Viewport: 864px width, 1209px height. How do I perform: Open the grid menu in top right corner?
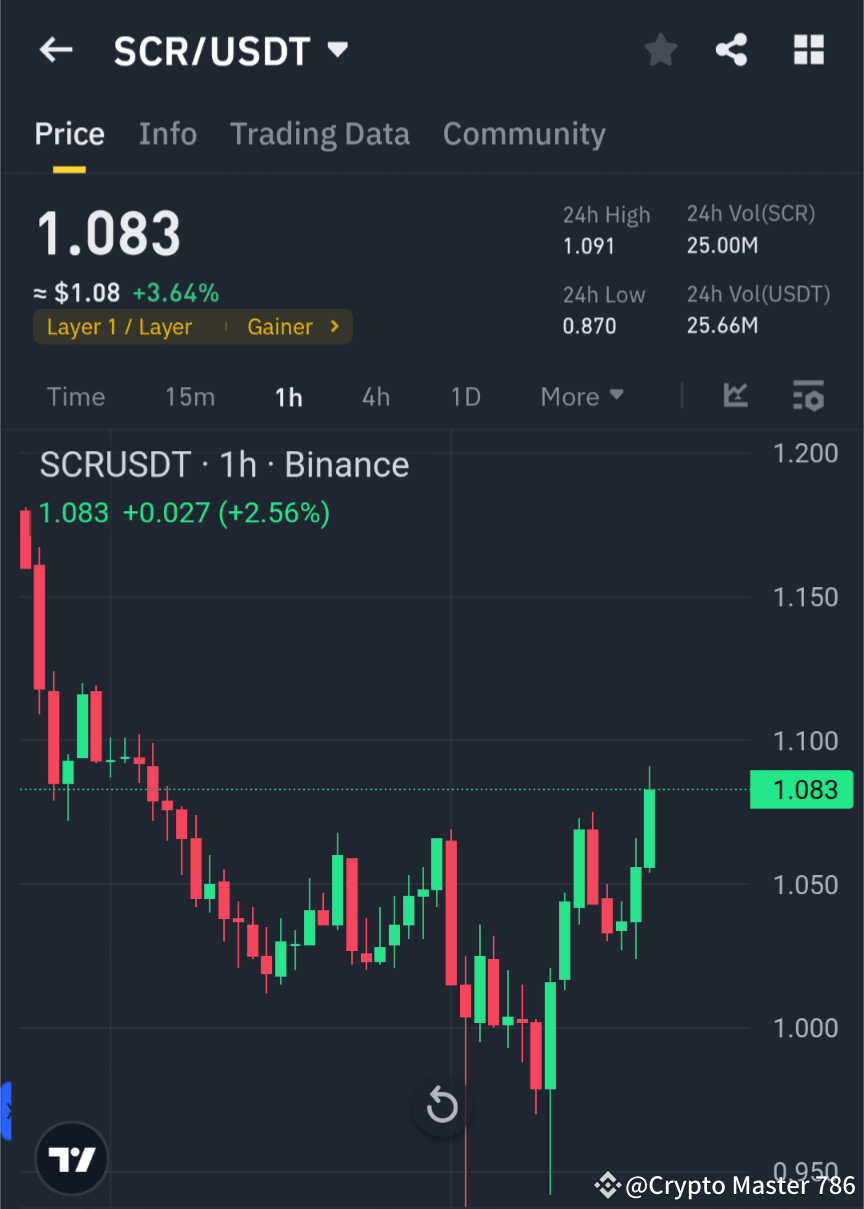pyautogui.click(x=808, y=50)
